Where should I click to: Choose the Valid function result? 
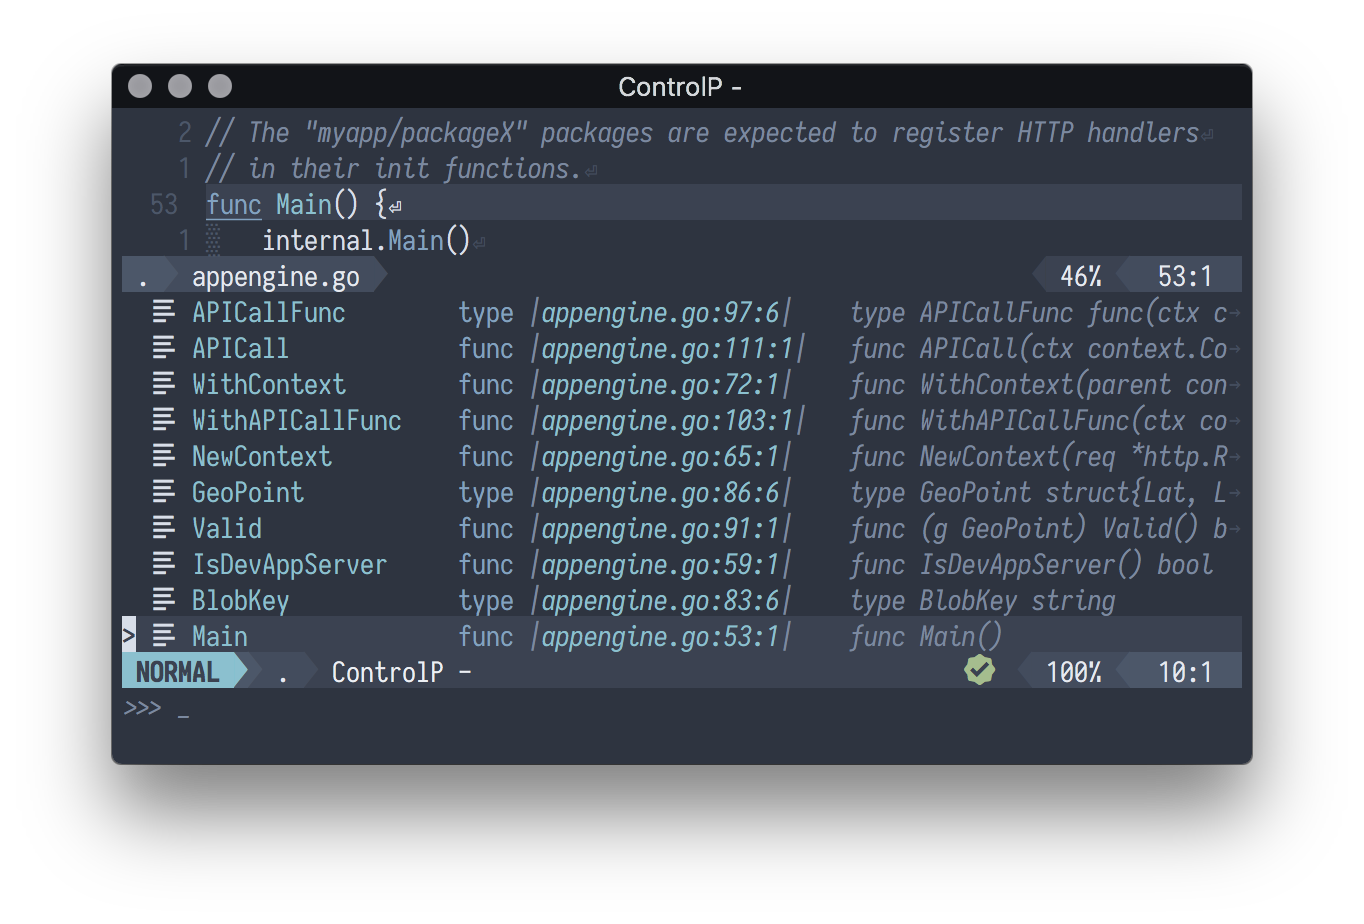pos(227,529)
